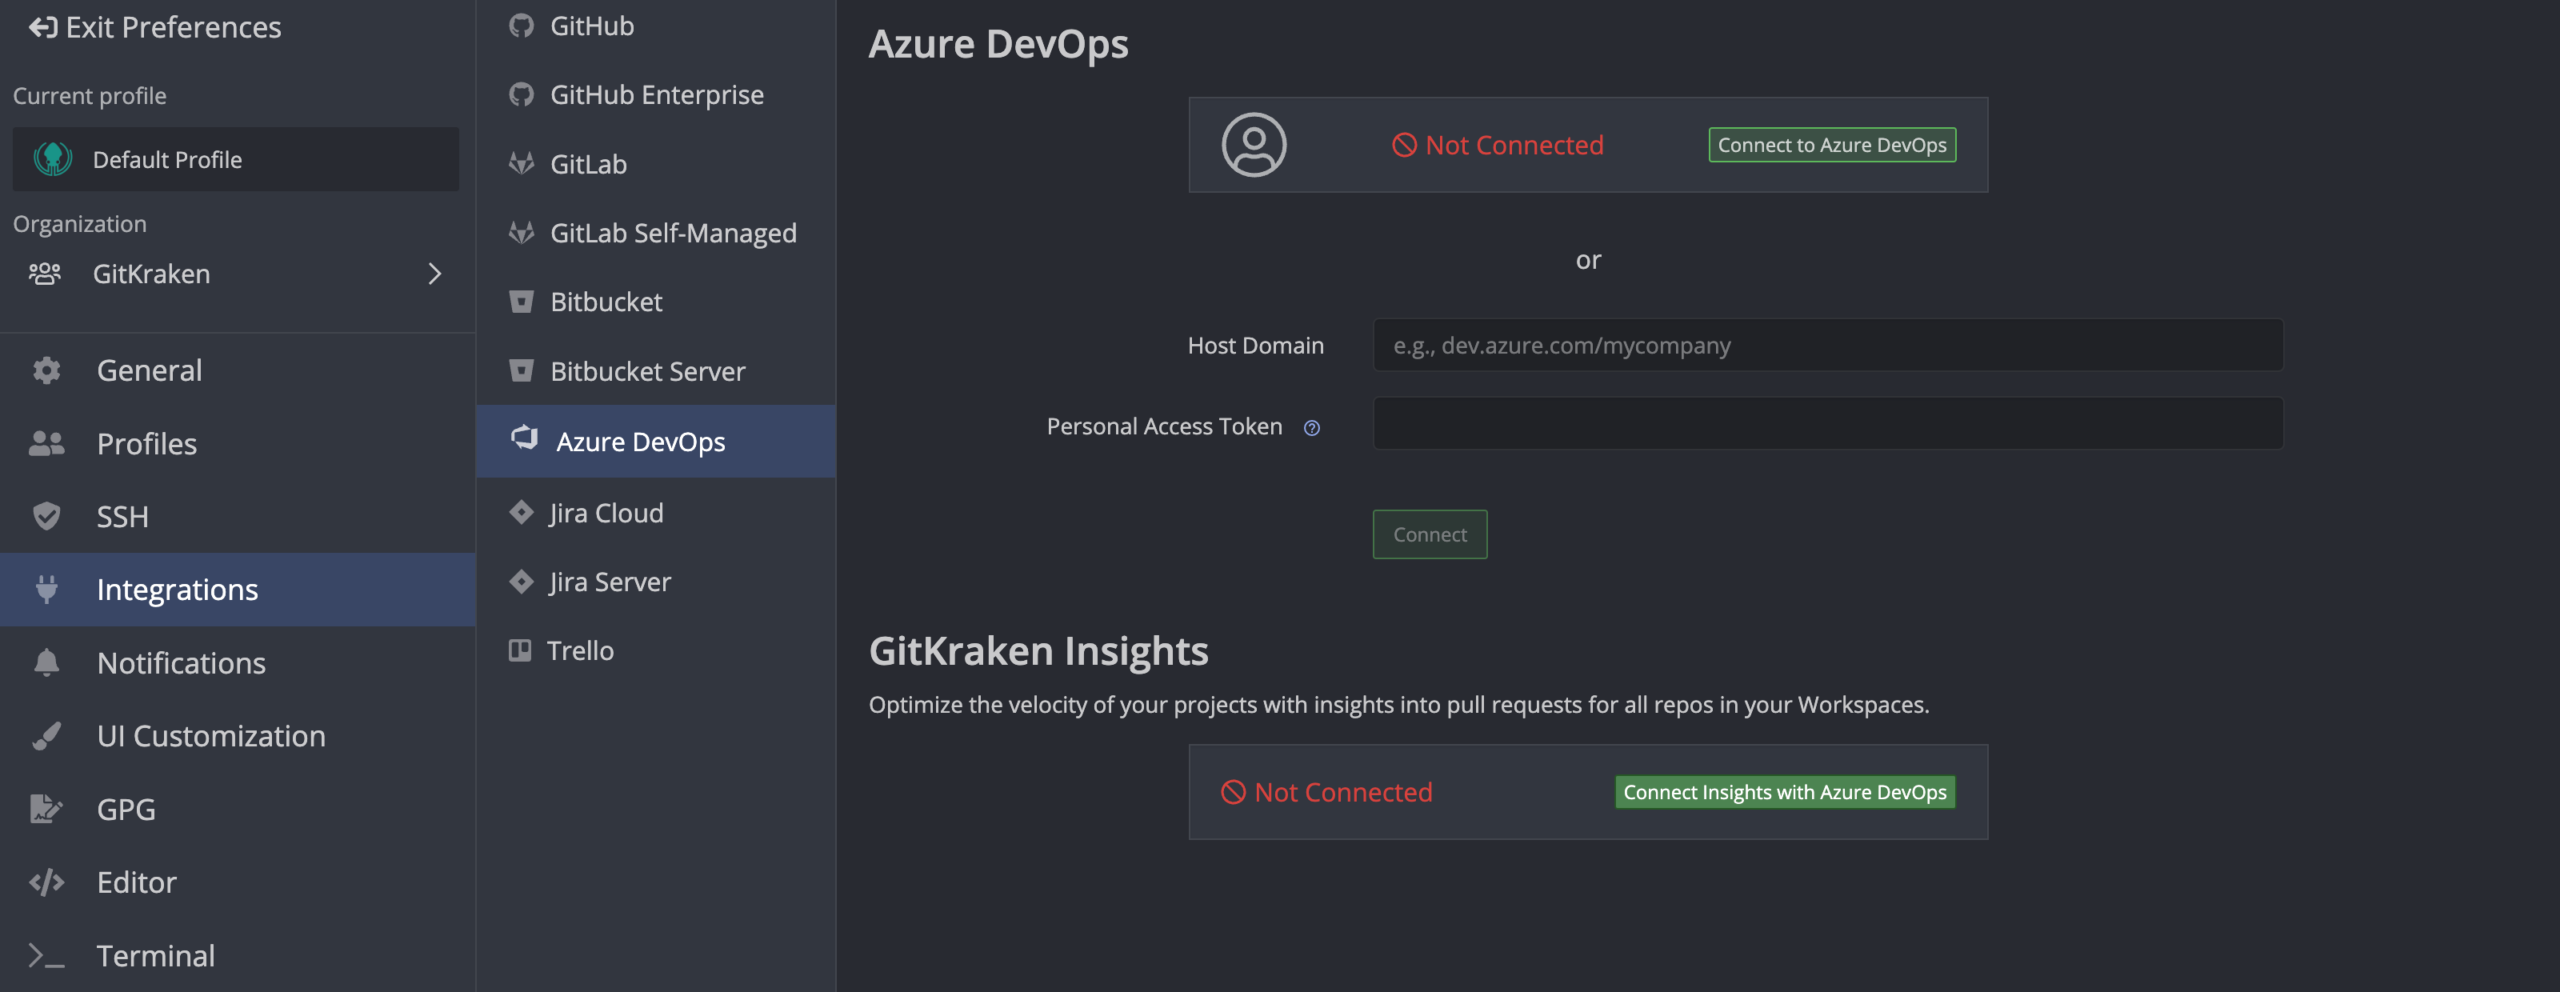Viewport: 2560px width, 992px height.
Task: Select Jira Cloud integration
Action: coord(606,513)
